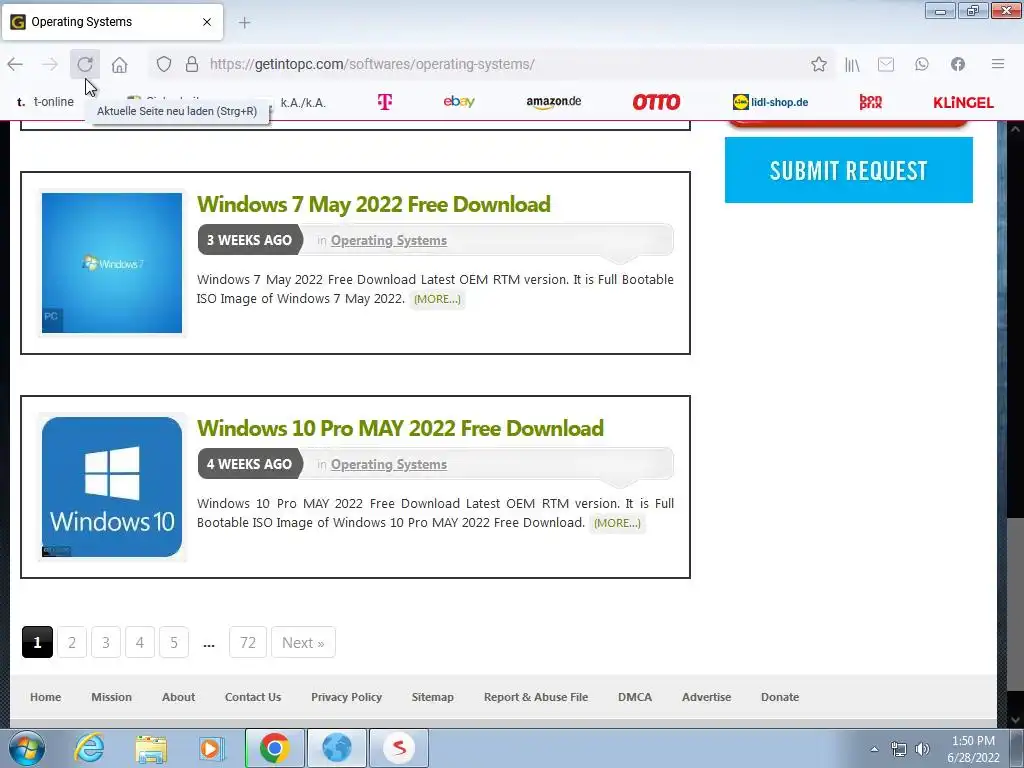1024x768 pixels.
Task: Open the t-online bookmark
Action: pyautogui.click(x=45, y=102)
